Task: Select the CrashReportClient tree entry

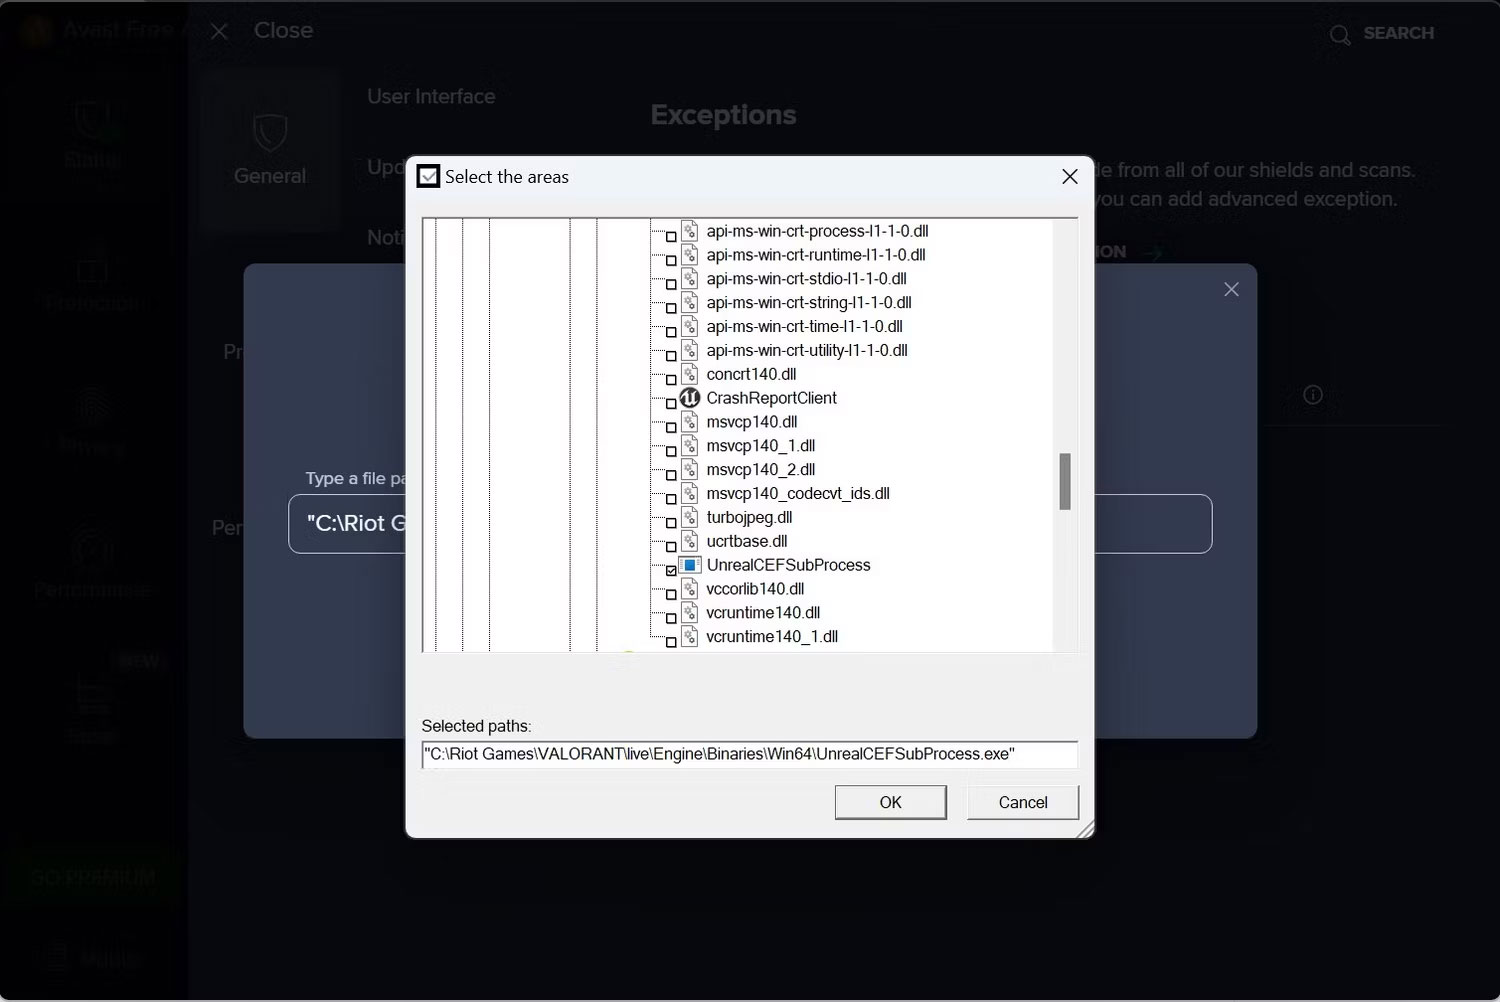Action: (771, 398)
